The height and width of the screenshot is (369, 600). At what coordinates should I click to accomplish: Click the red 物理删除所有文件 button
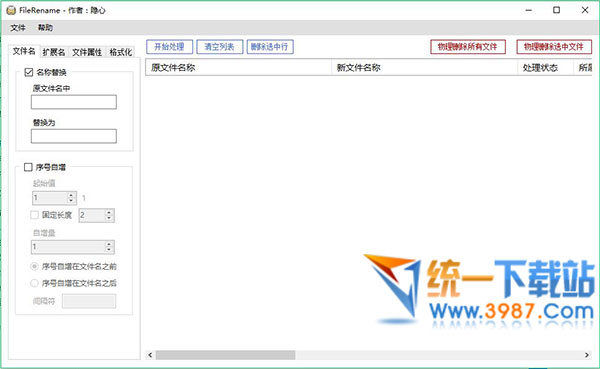click(x=468, y=47)
